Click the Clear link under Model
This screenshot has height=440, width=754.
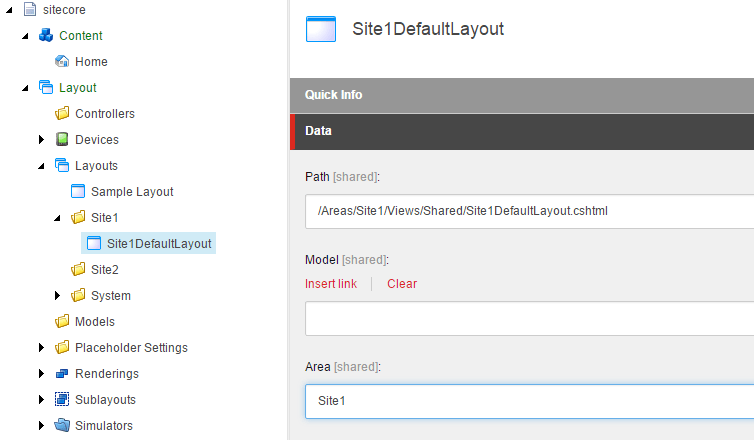(x=402, y=284)
